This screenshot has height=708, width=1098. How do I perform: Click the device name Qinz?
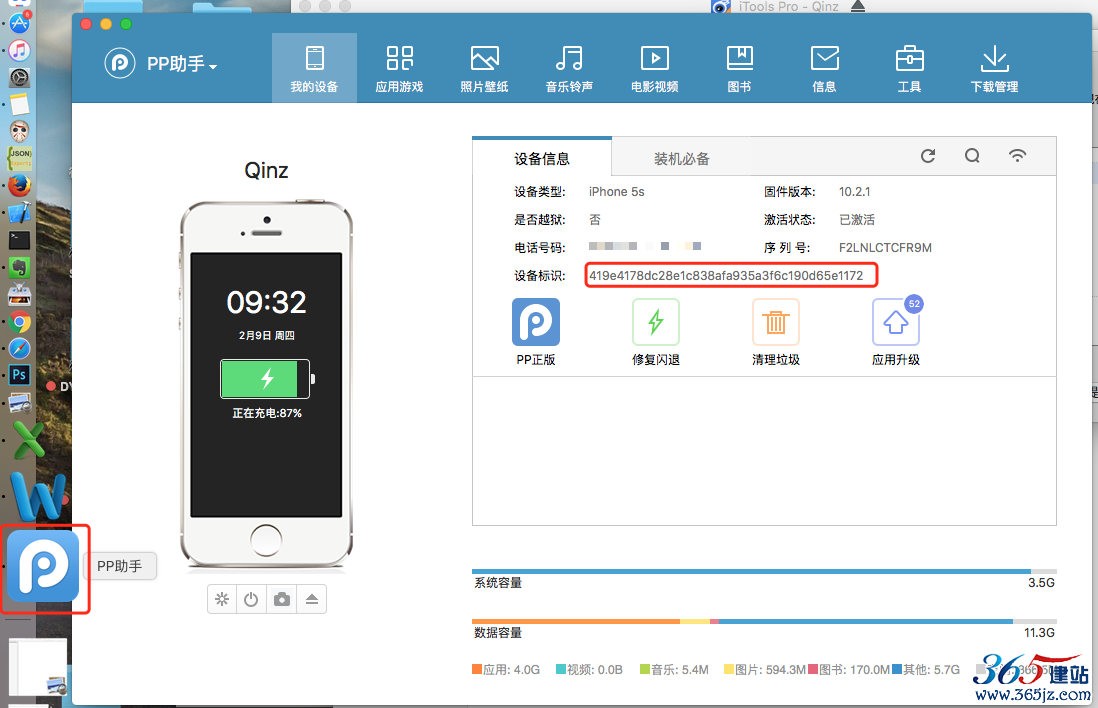(x=266, y=170)
